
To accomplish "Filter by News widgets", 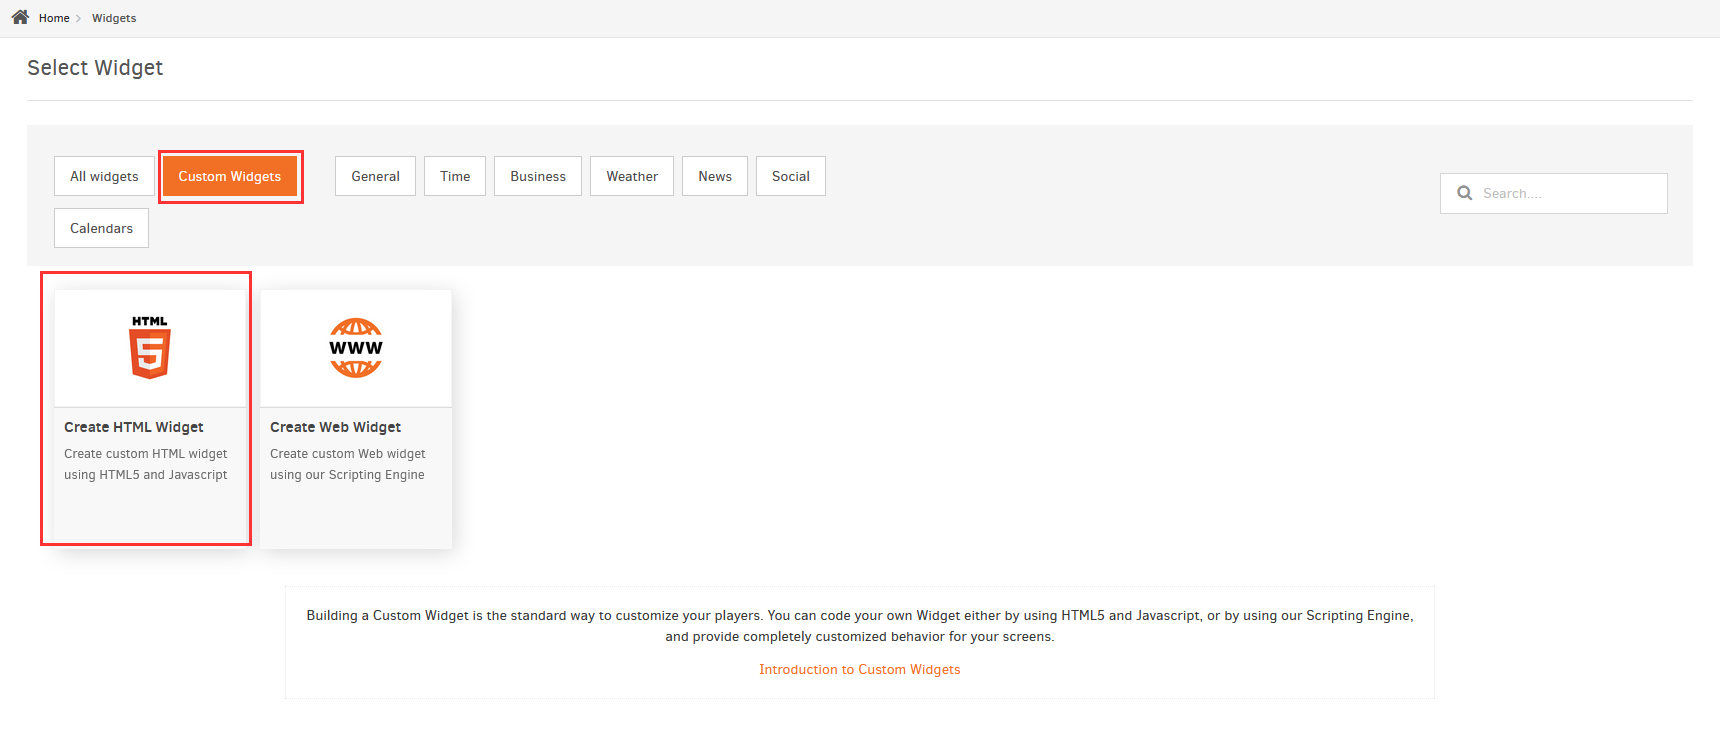I will click(x=715, y=176).
